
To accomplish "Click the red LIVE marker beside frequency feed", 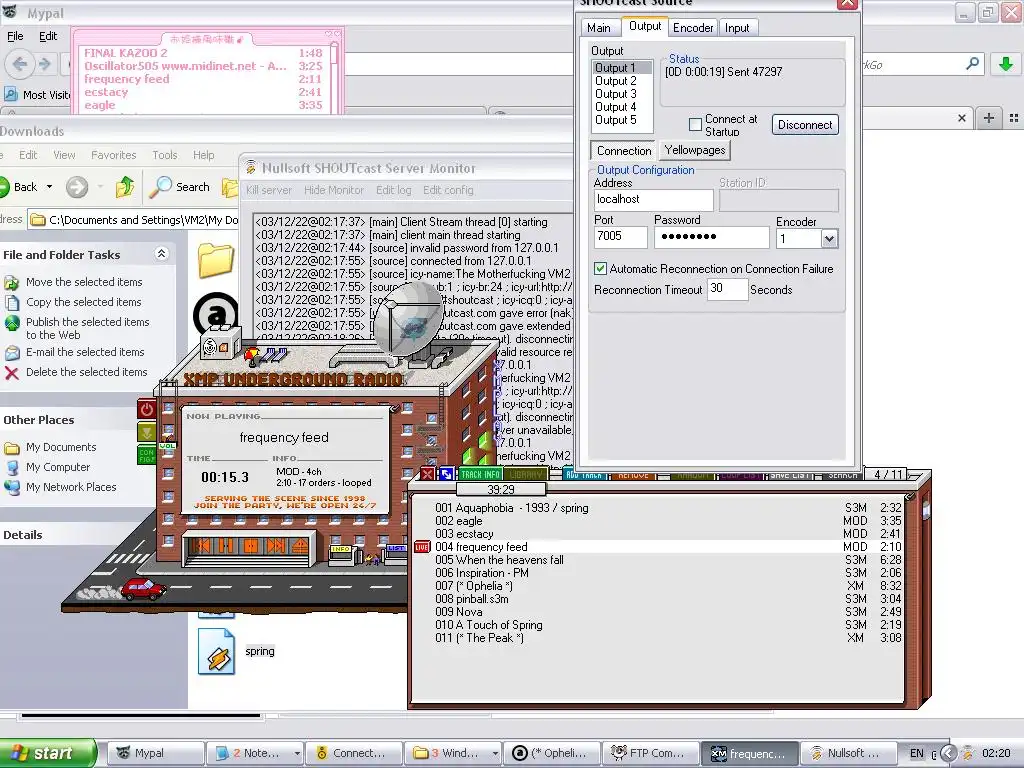I will (422, 547).
